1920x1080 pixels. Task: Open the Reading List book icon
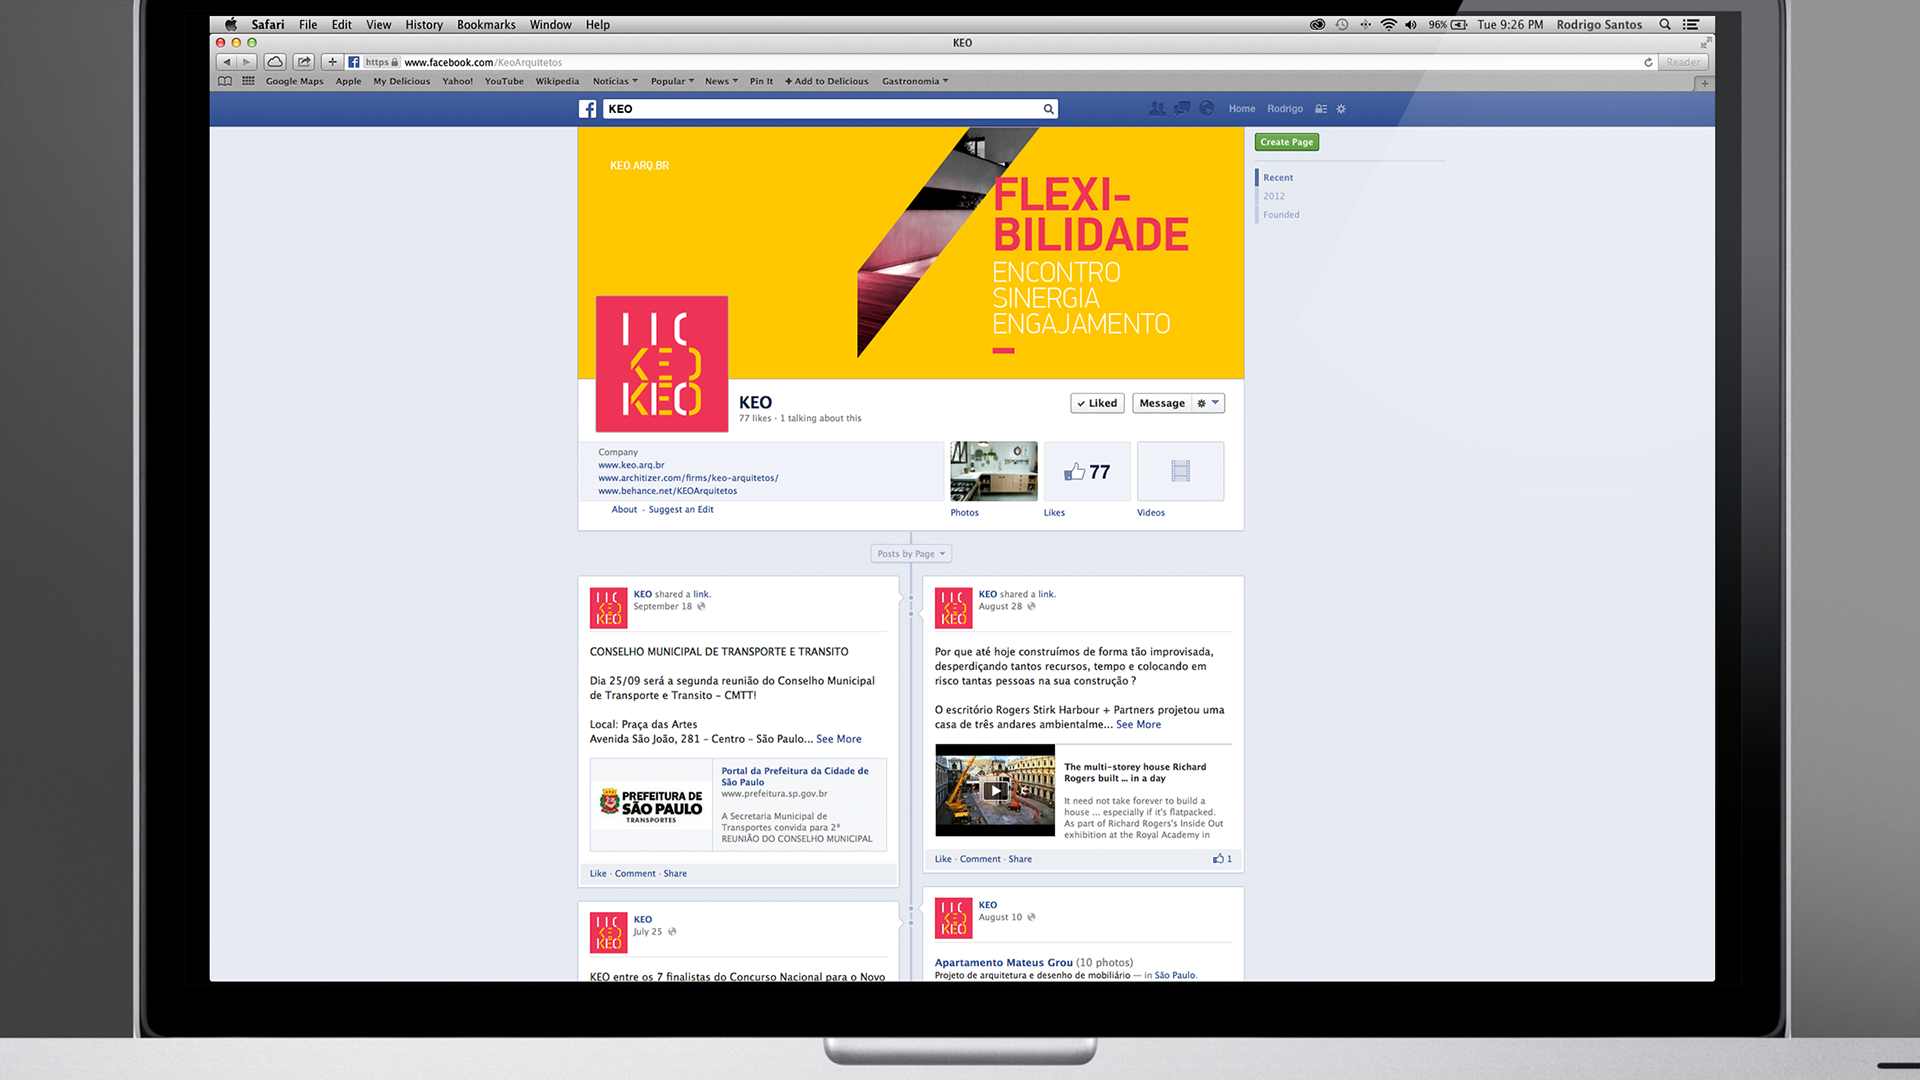[225, 81]
